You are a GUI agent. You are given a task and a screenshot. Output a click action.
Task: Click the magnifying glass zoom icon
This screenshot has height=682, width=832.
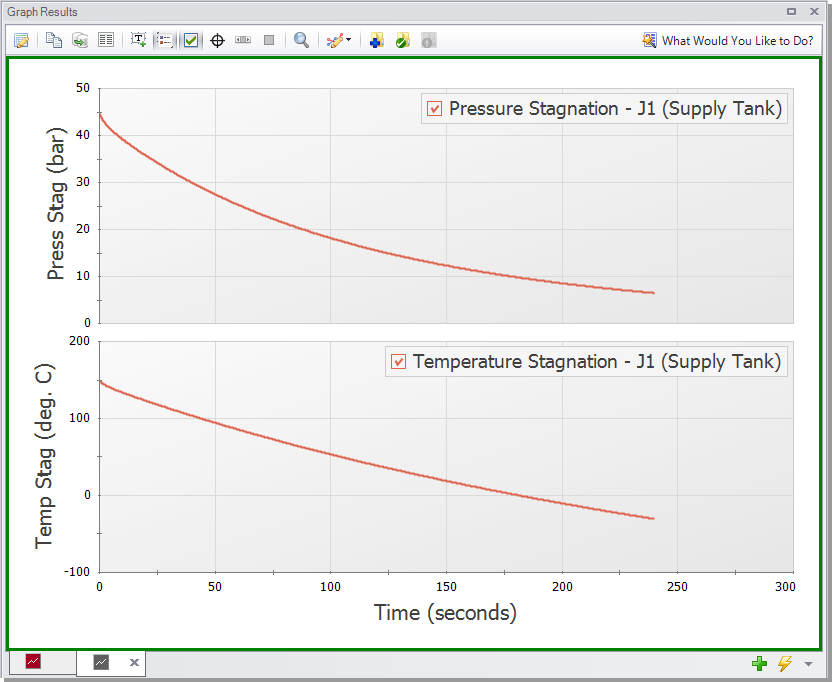[301, 41]
